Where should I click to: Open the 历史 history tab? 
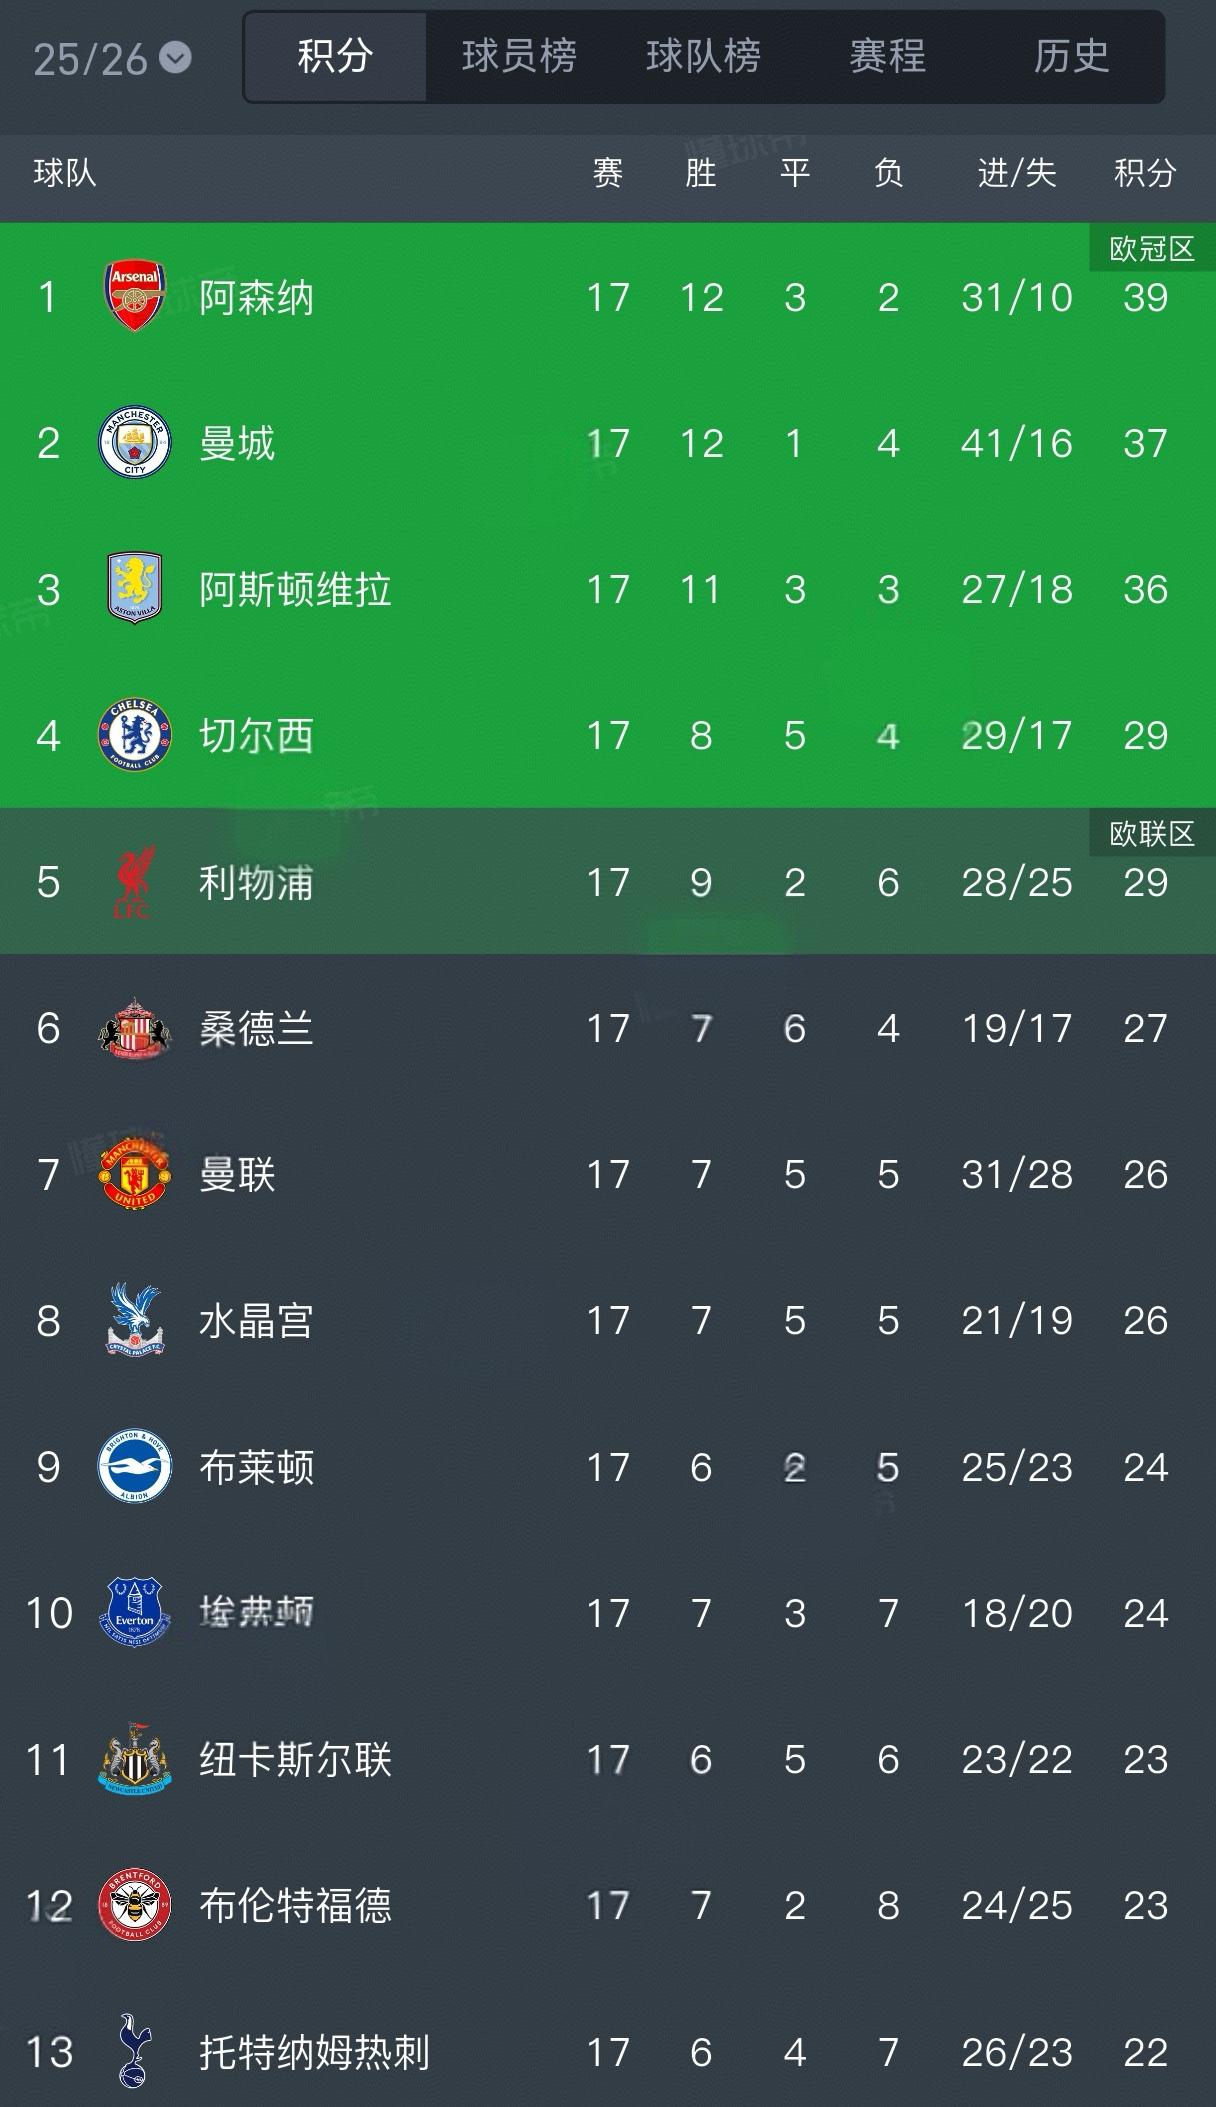pos(1071,57)
